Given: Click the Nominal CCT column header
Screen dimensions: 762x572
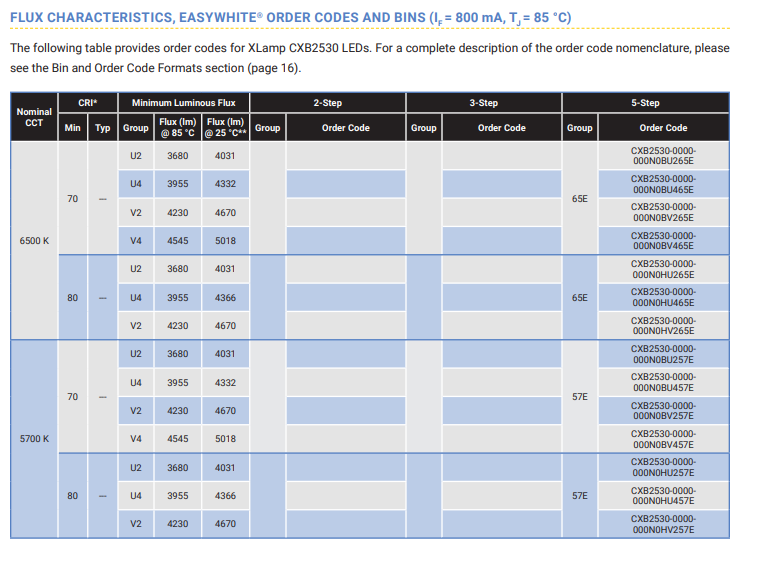Looking at the screenshot, I should (x=34, y=117).
